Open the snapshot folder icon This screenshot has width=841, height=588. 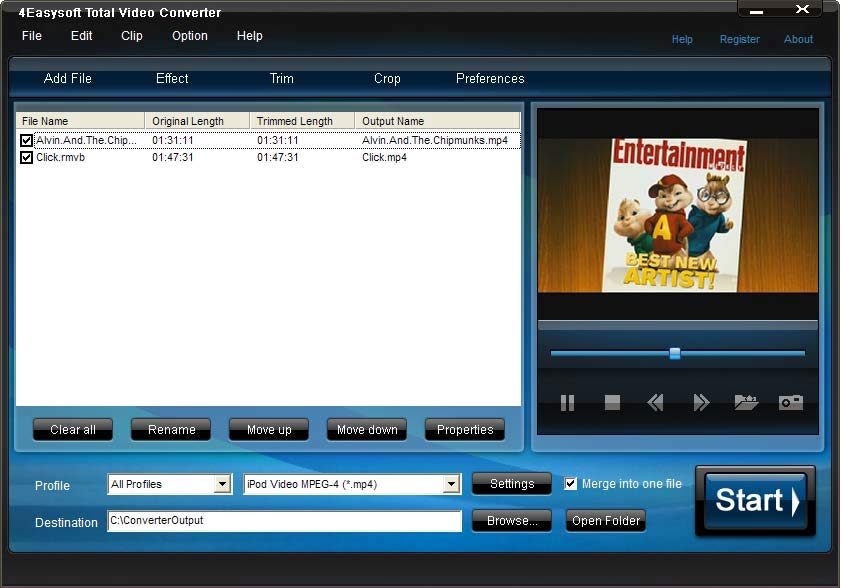[746, 403]
